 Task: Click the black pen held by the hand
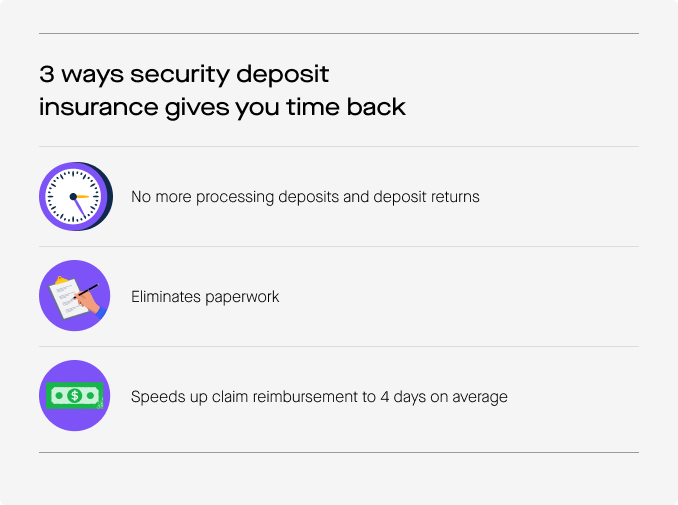pos(86,291)
